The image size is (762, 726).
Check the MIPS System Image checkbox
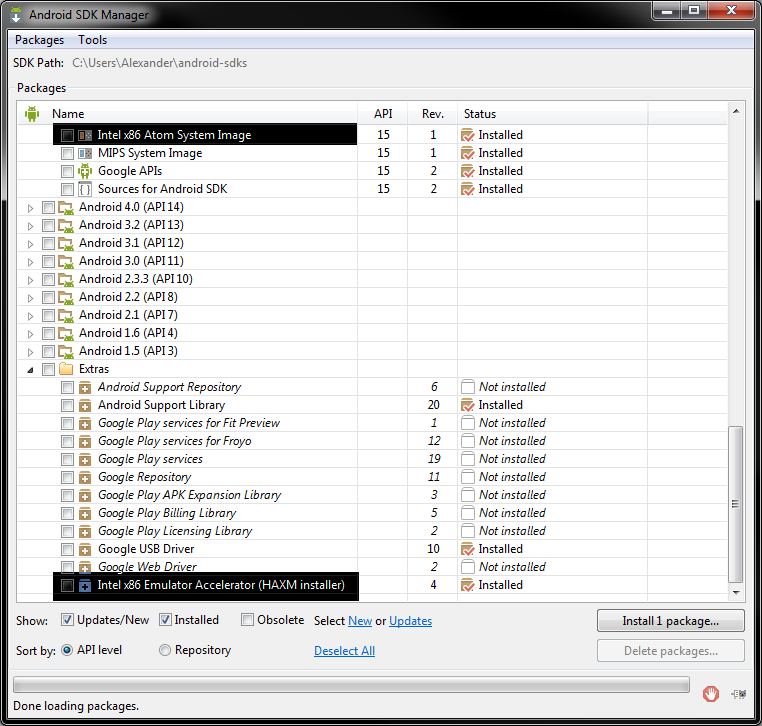(x=67, y=154)
